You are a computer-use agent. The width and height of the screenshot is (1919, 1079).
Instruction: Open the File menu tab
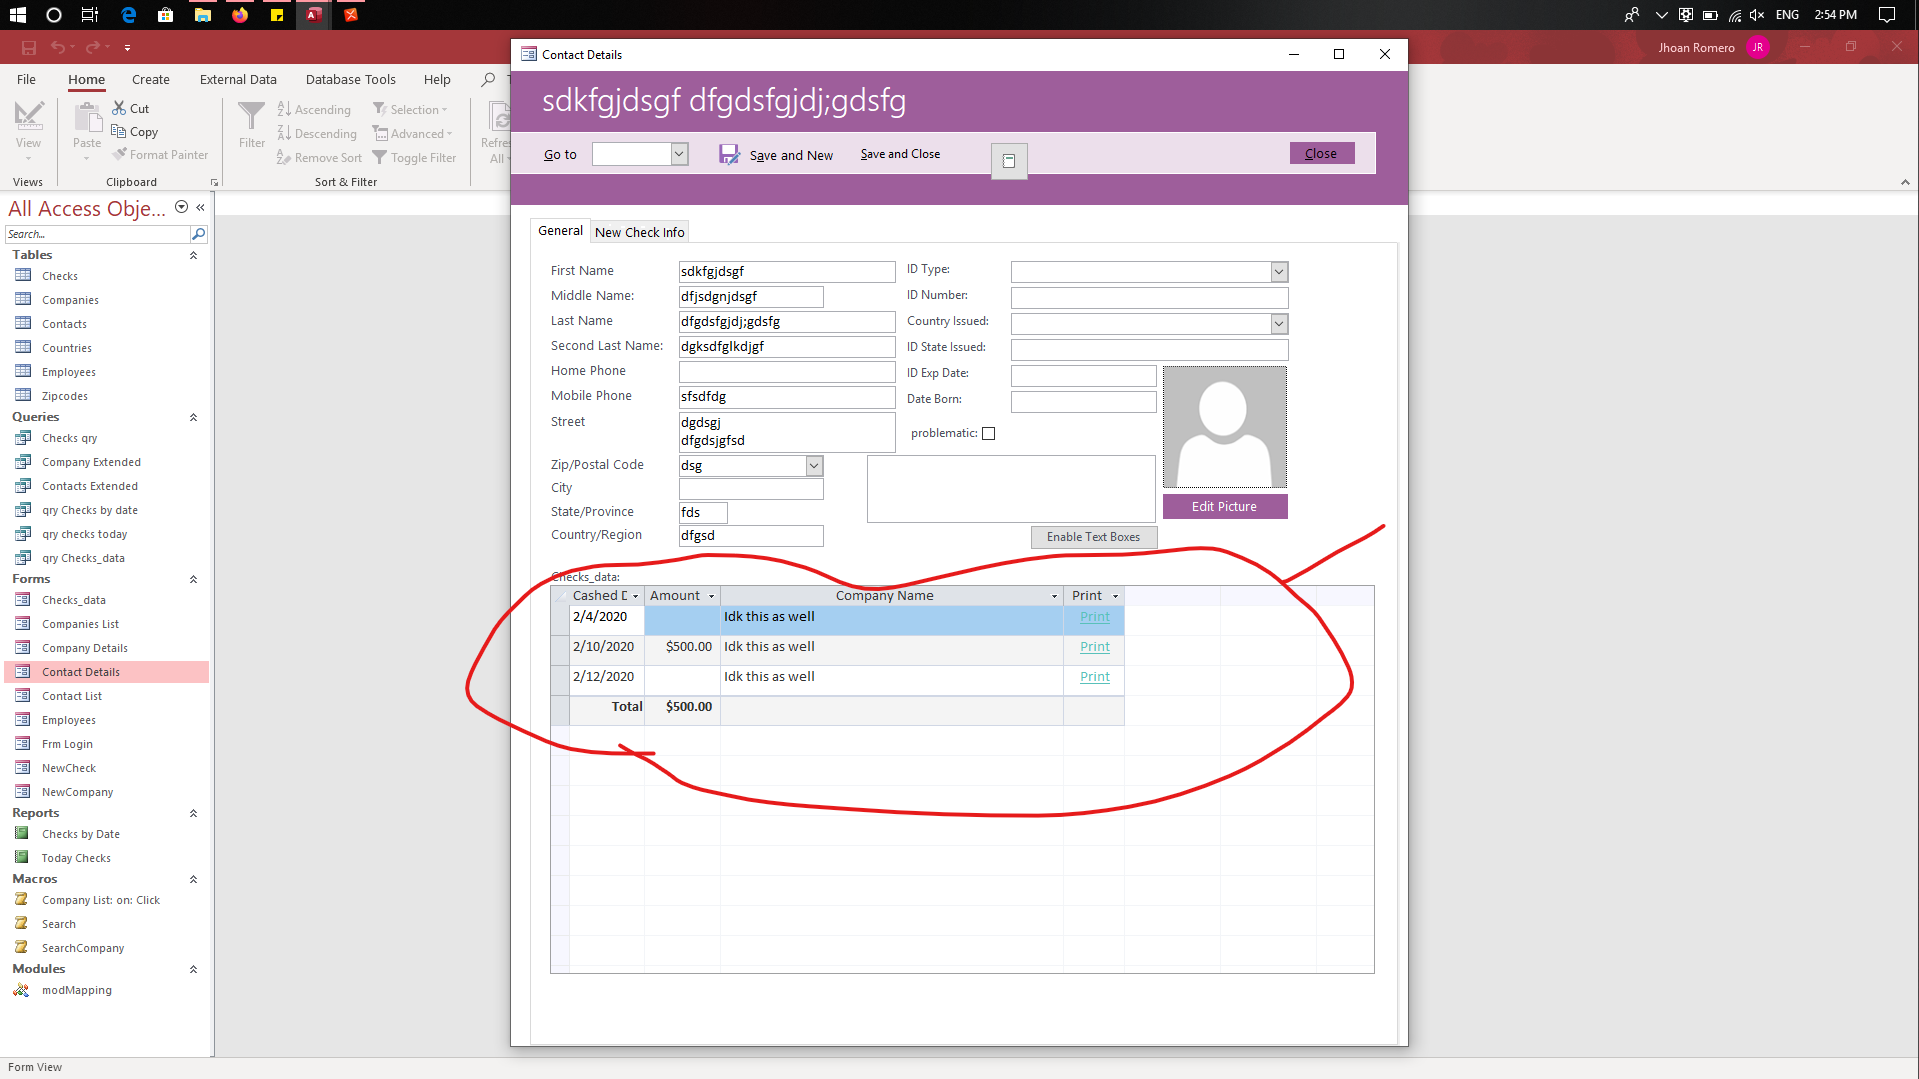click(26, 79)
